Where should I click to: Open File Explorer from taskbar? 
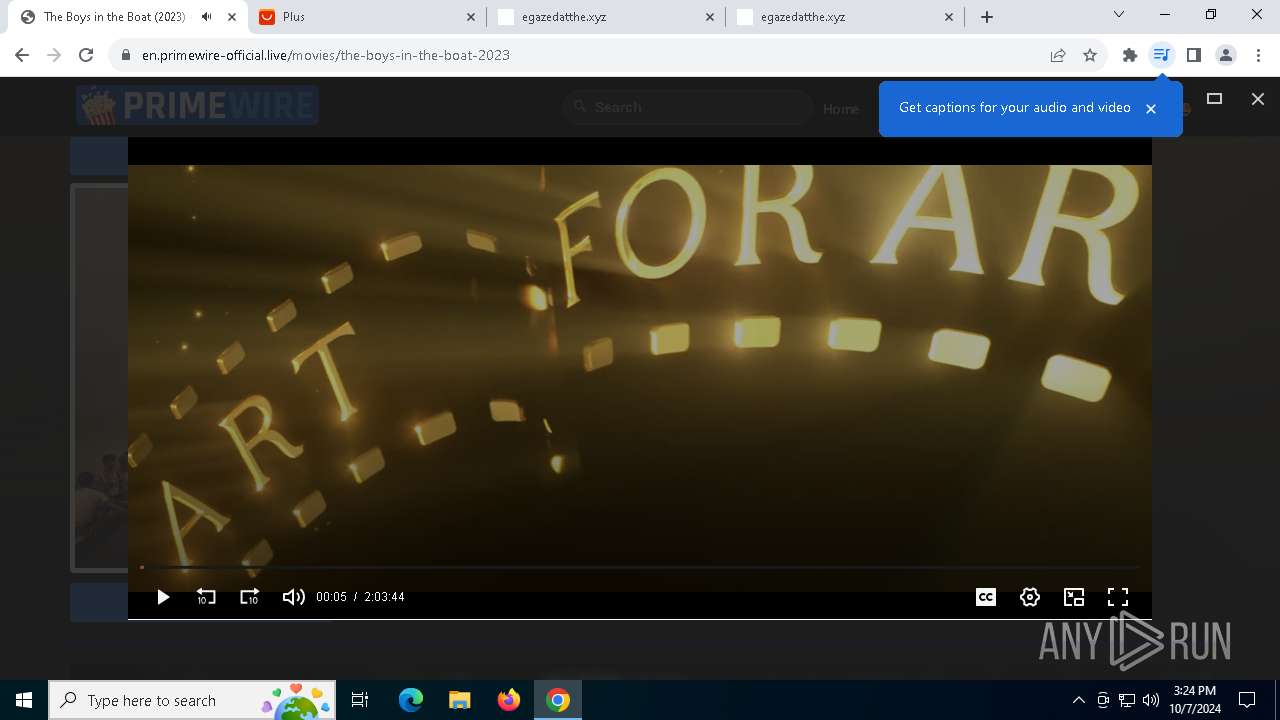pyautogui.click(x=460, y=700)
